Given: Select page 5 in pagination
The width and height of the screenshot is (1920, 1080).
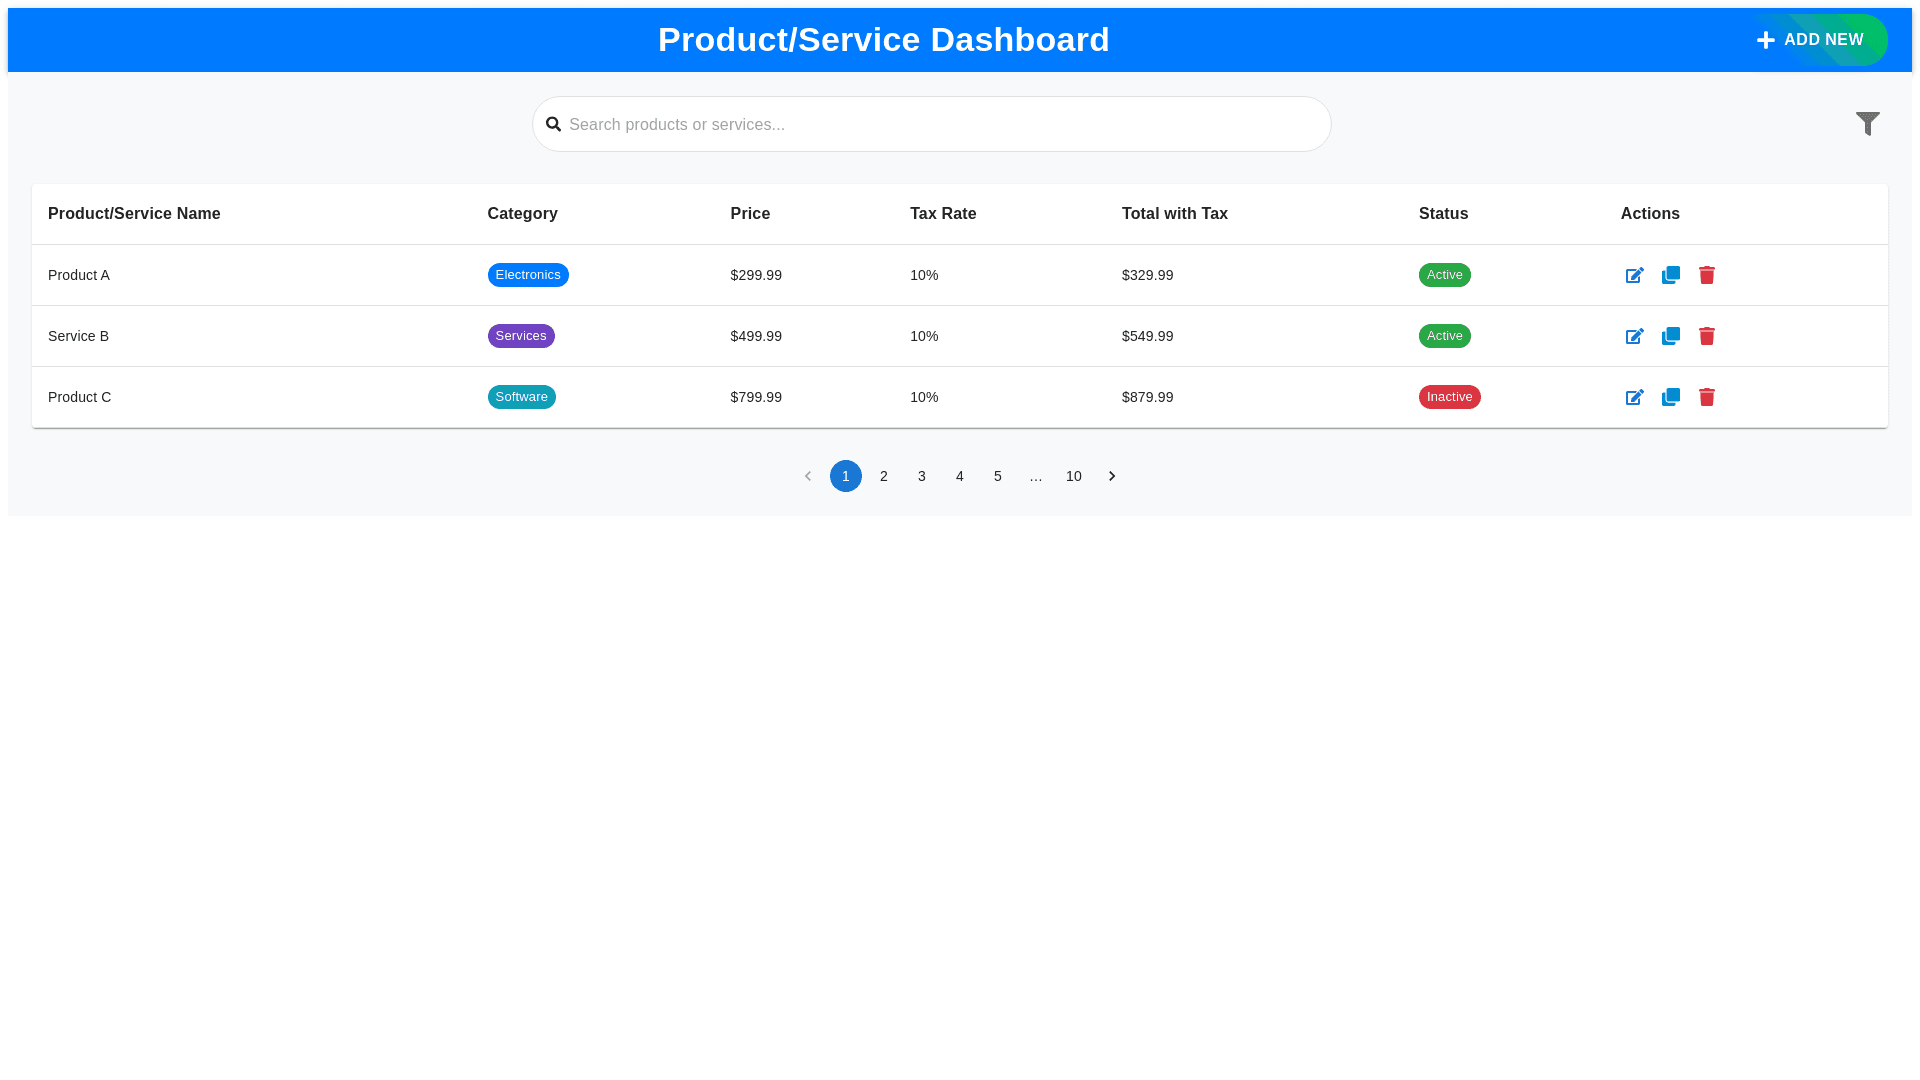Looking at the screenshot, I should point(997,476).
